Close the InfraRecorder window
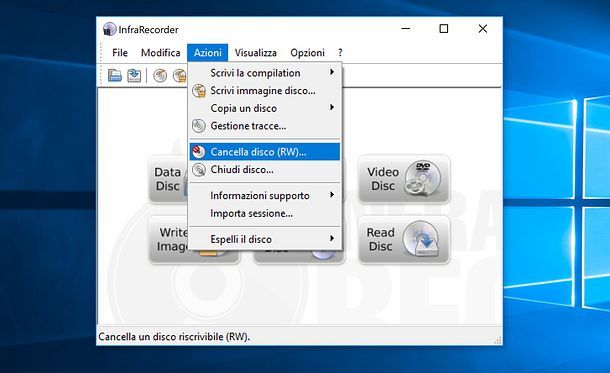610x373 pixels. click(483, 29)
